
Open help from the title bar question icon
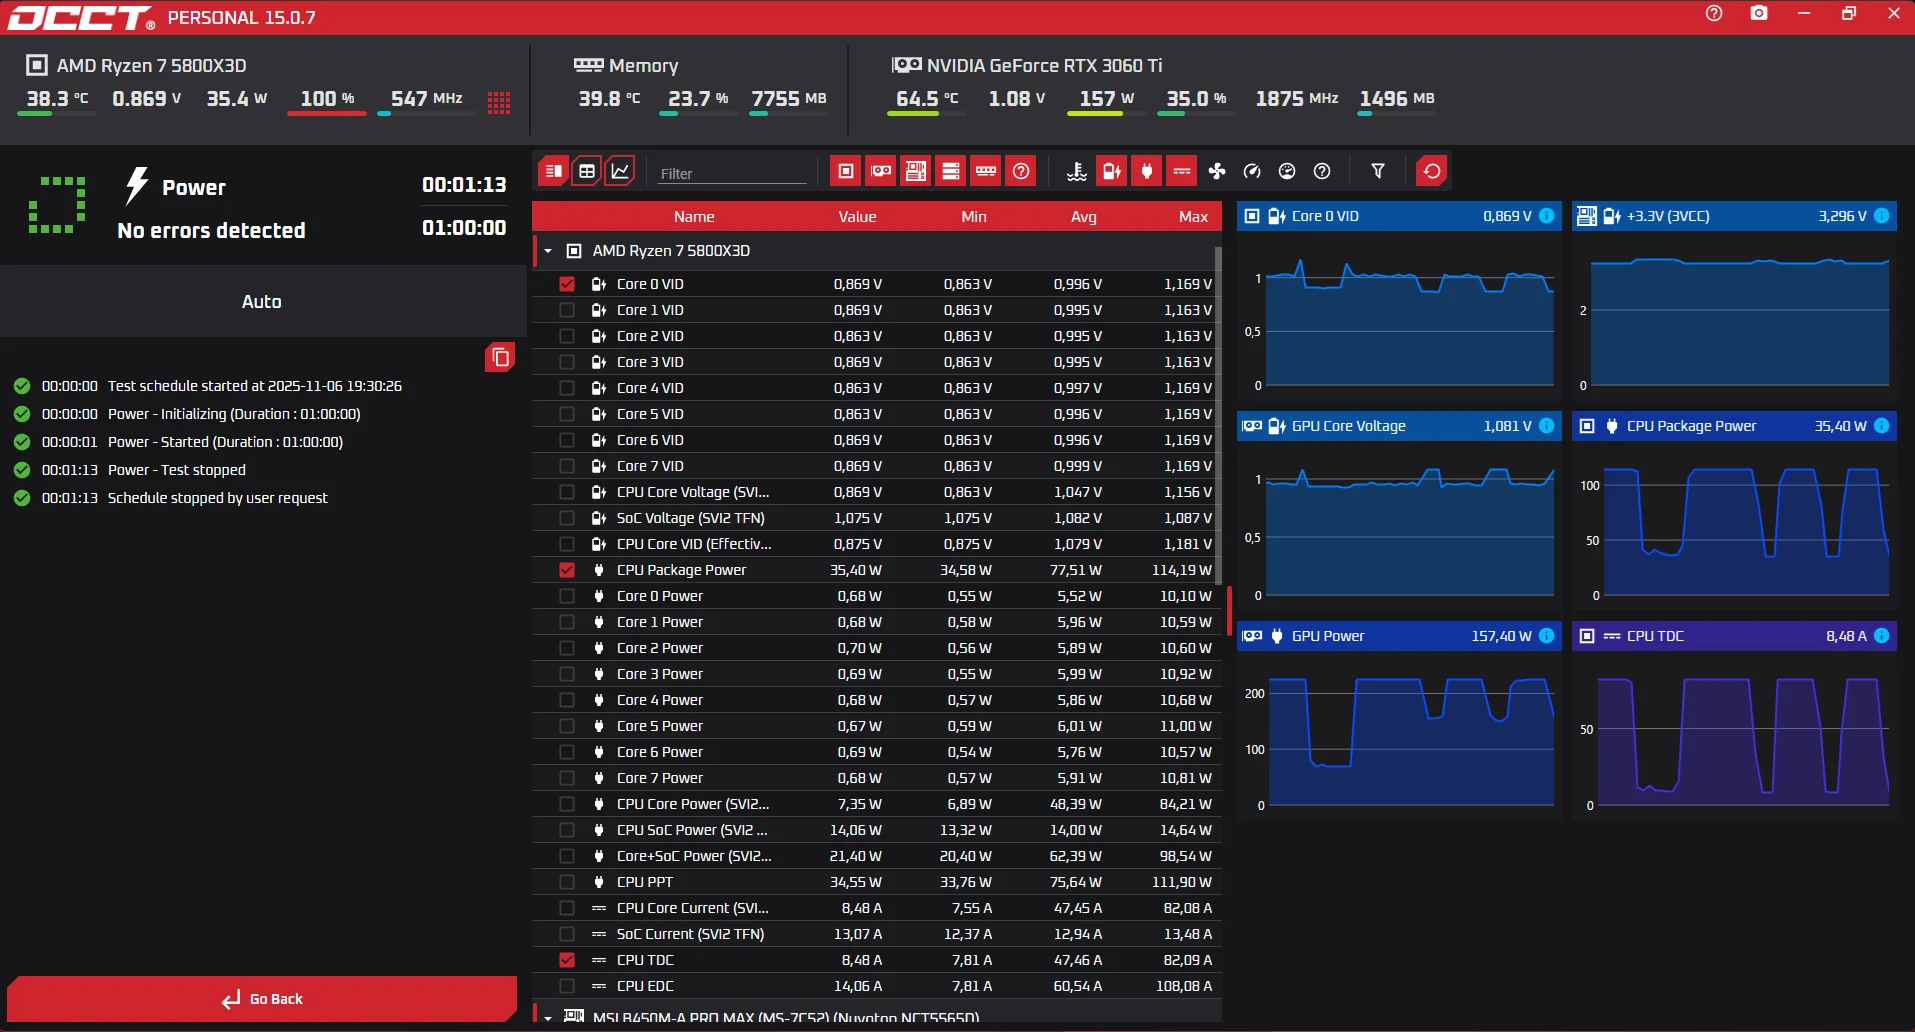pyautogui.click(x=1714, y=13)
